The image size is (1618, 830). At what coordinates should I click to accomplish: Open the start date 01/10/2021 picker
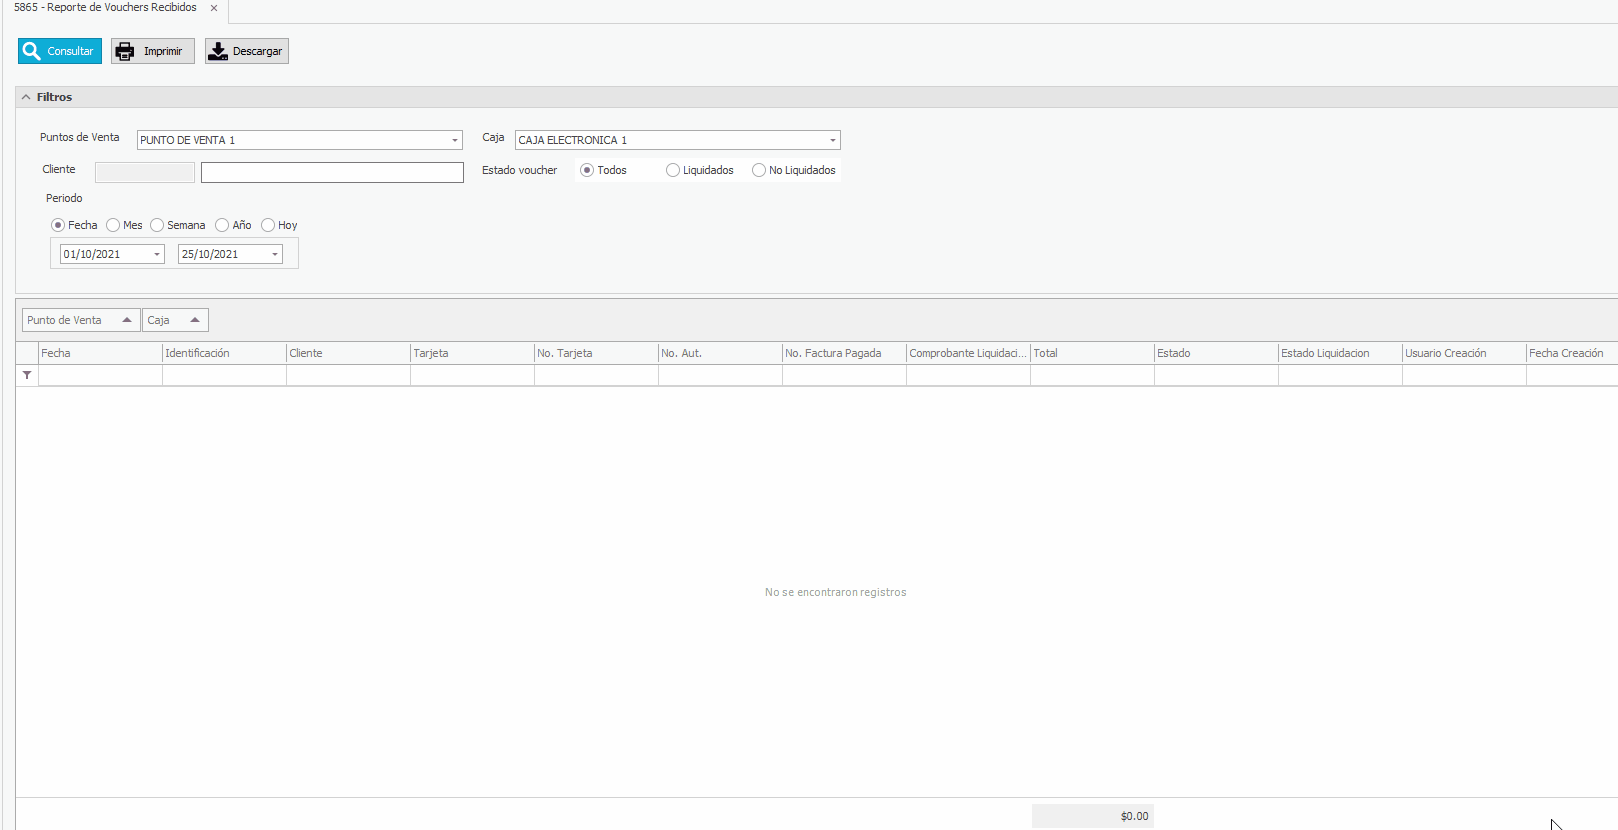click(x=157, y=254)
